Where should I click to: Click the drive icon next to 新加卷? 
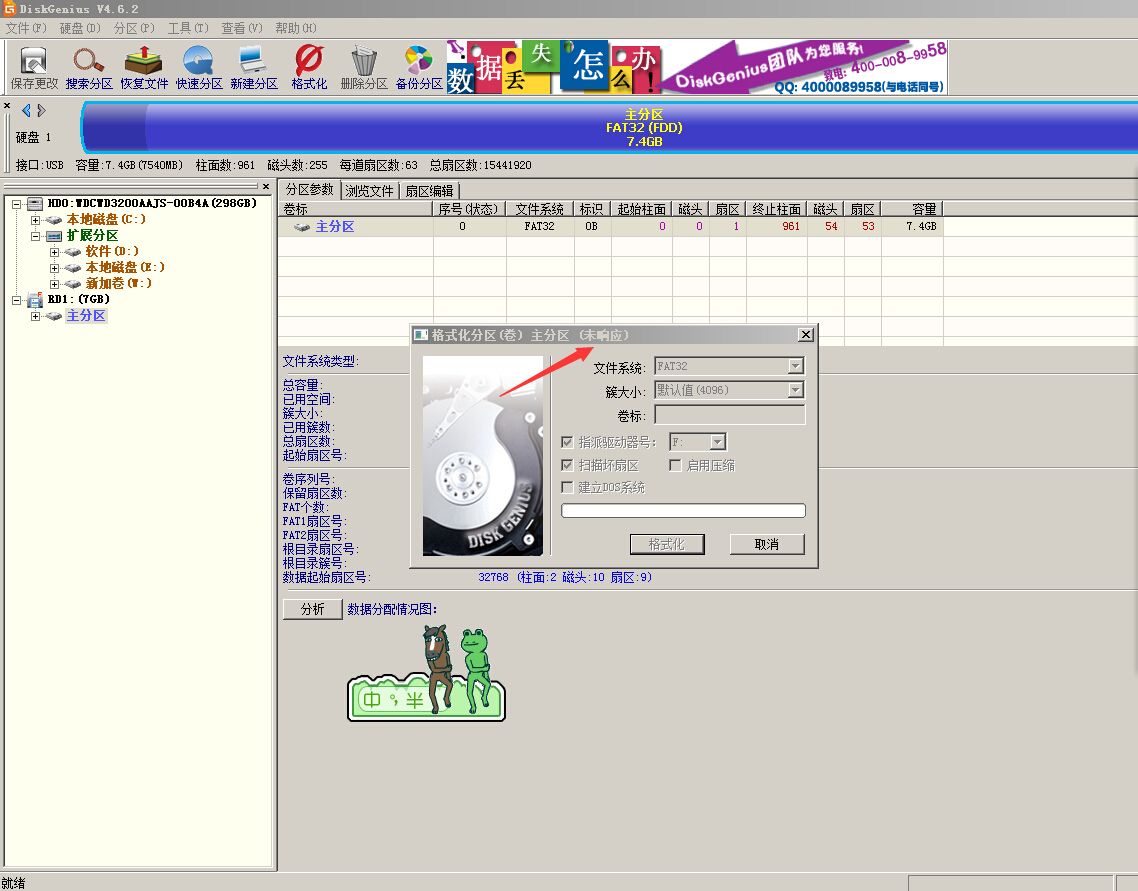[73, 284]
